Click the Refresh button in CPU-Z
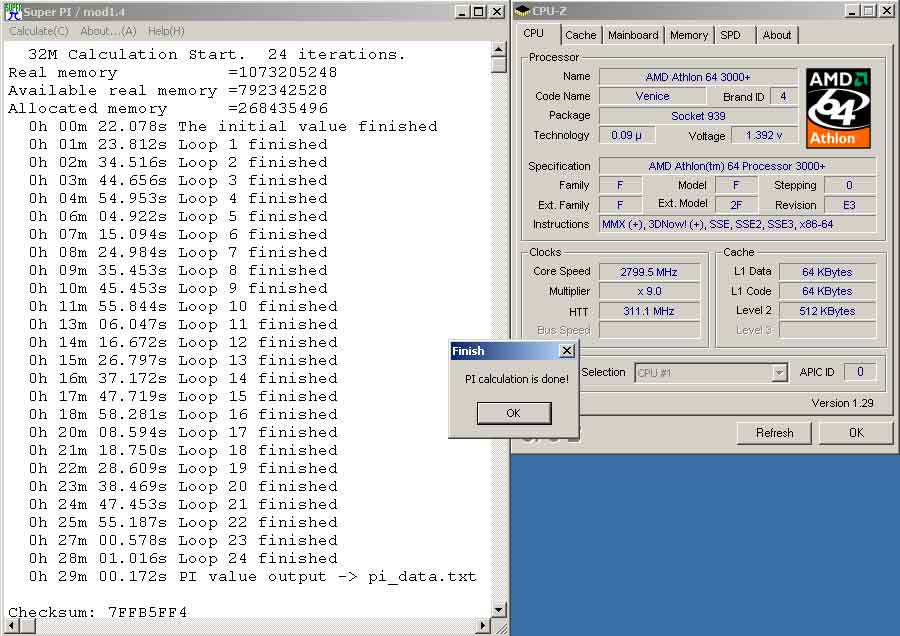Viewport: 900px width, 636px height. click(x=774, y=433)
